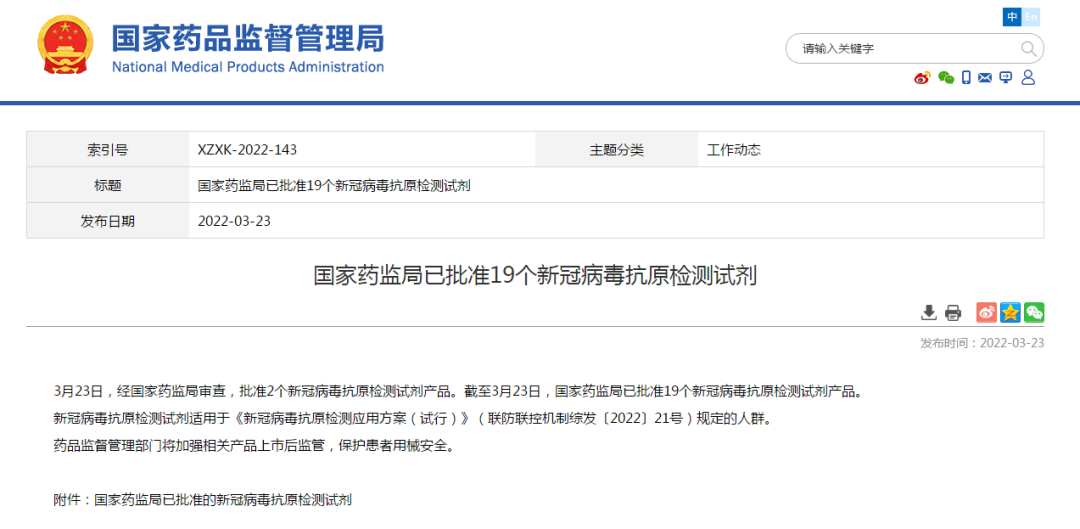
Task: Share article to QQ Zone star icon
Action: tap(1010, 312)
